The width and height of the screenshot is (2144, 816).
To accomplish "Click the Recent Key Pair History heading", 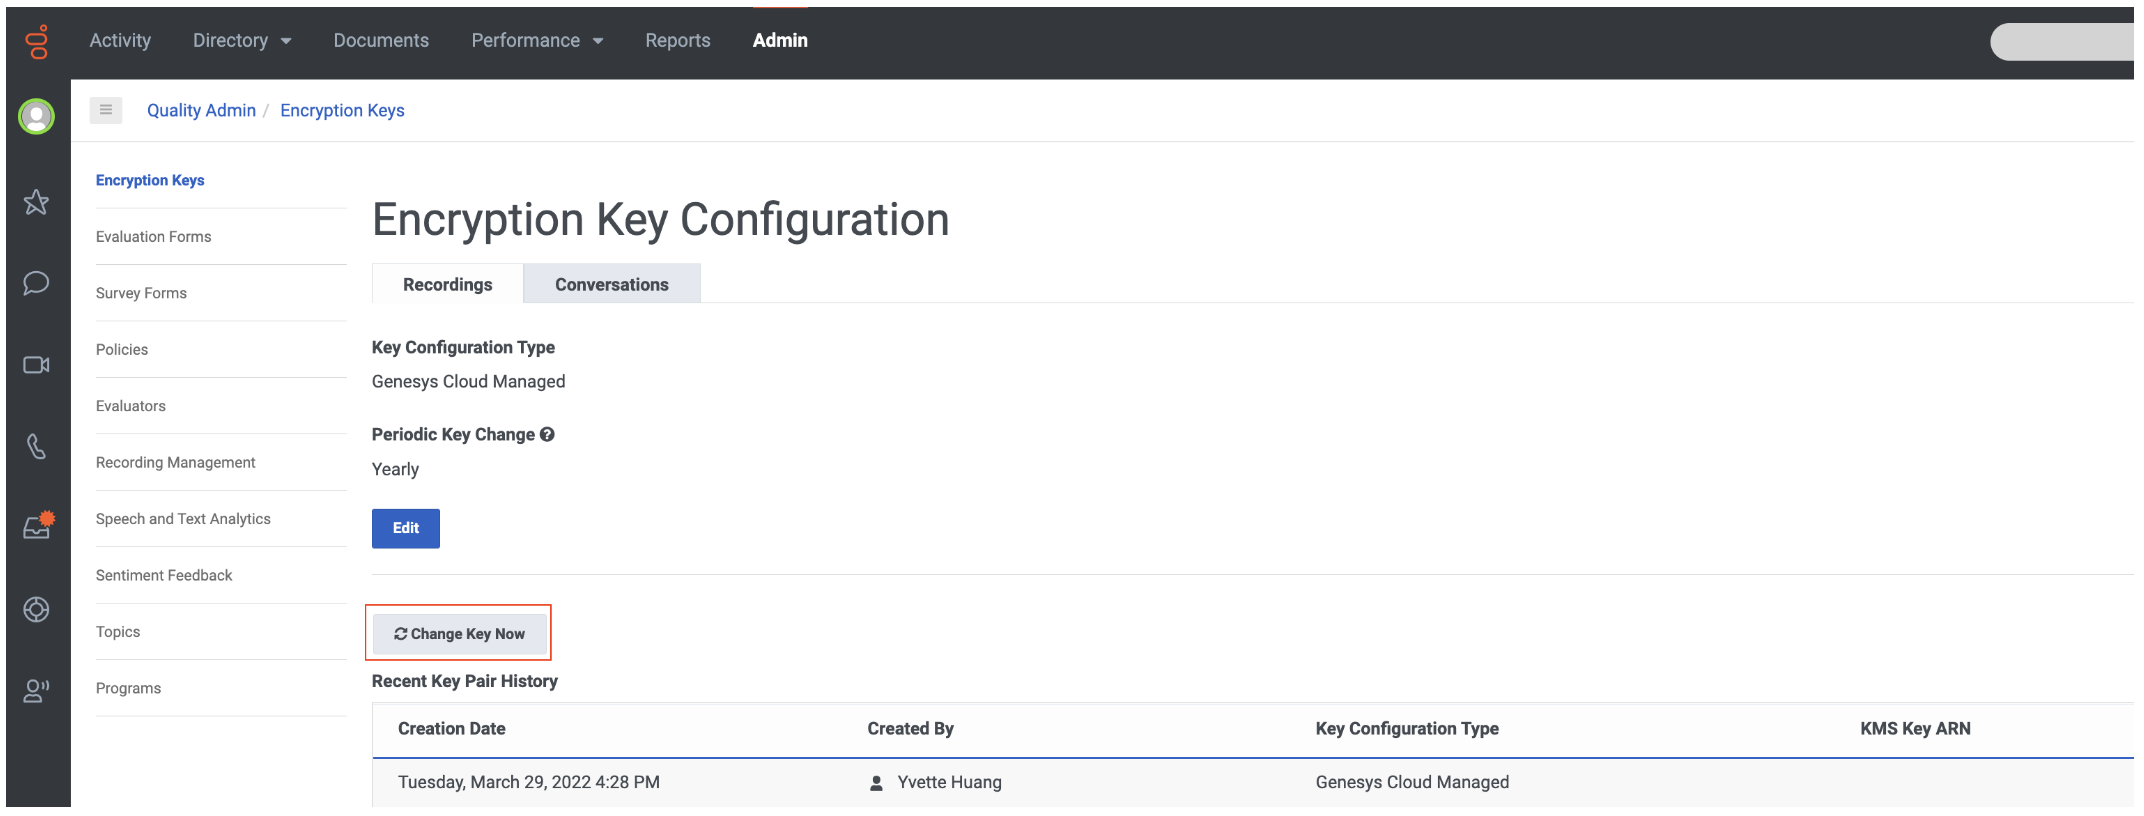I will pyautogui.click(x=465, y=681).
